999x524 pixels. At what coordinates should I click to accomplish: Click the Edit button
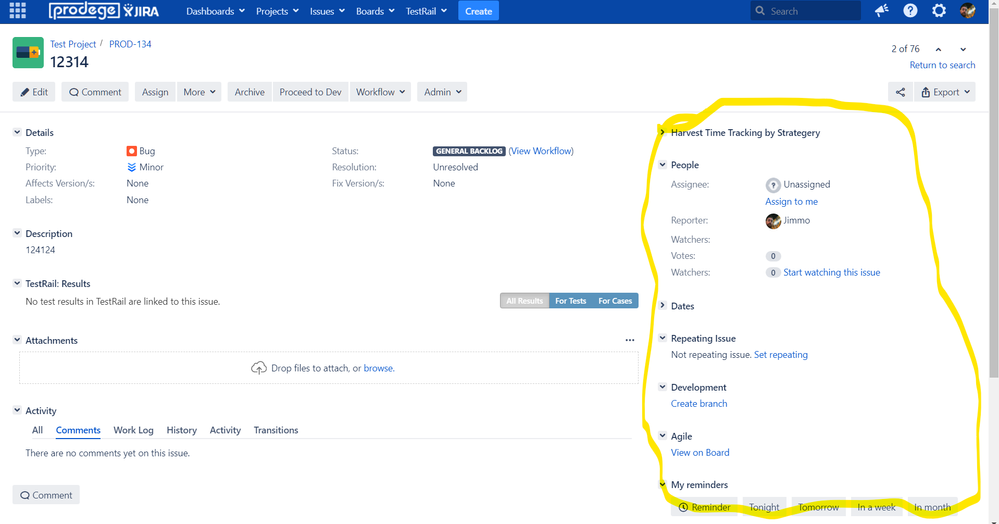pyautogui.click(x=34, y=92)
